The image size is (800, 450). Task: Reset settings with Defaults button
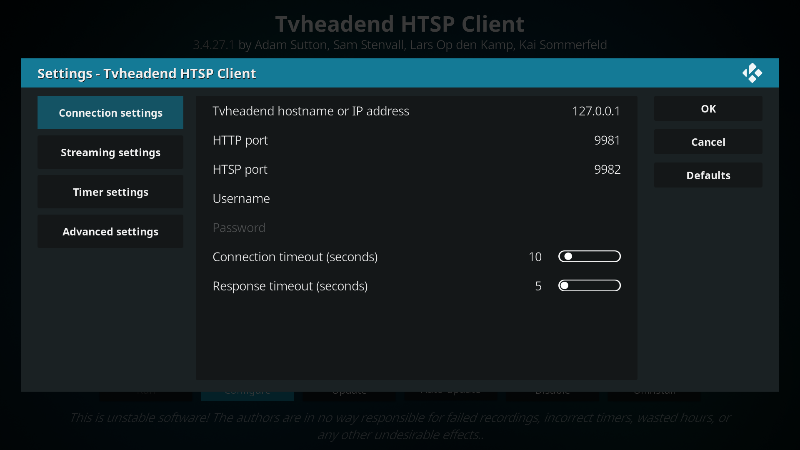tap(708, 175)
